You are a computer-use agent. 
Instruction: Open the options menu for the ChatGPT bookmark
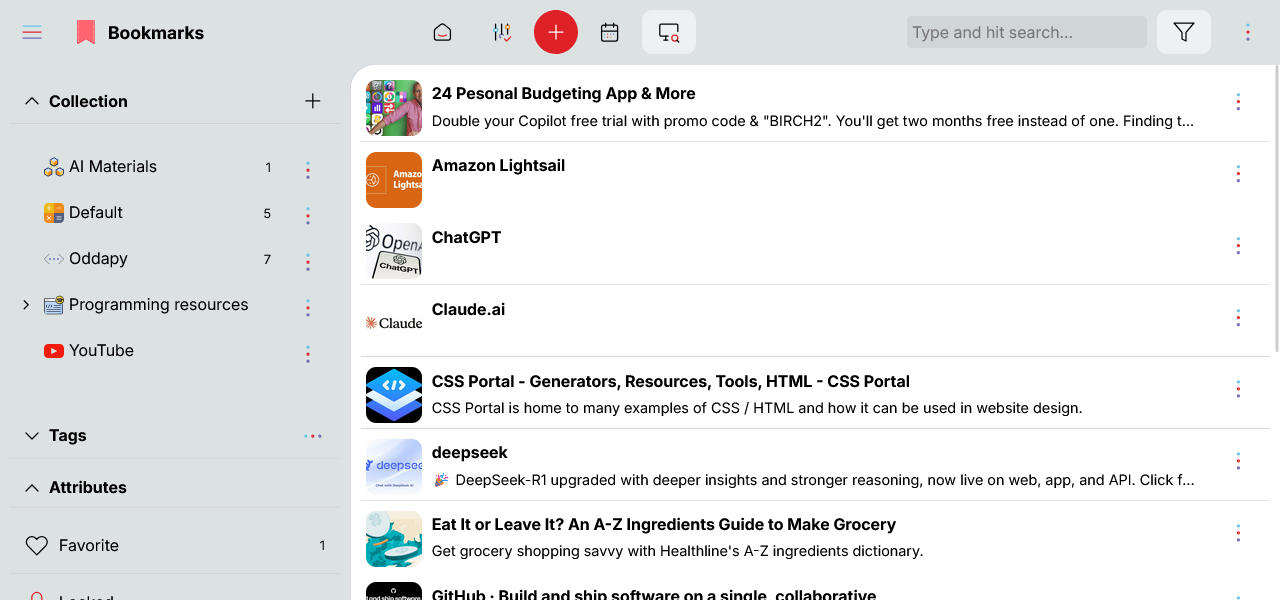[x=1238, y=245]
